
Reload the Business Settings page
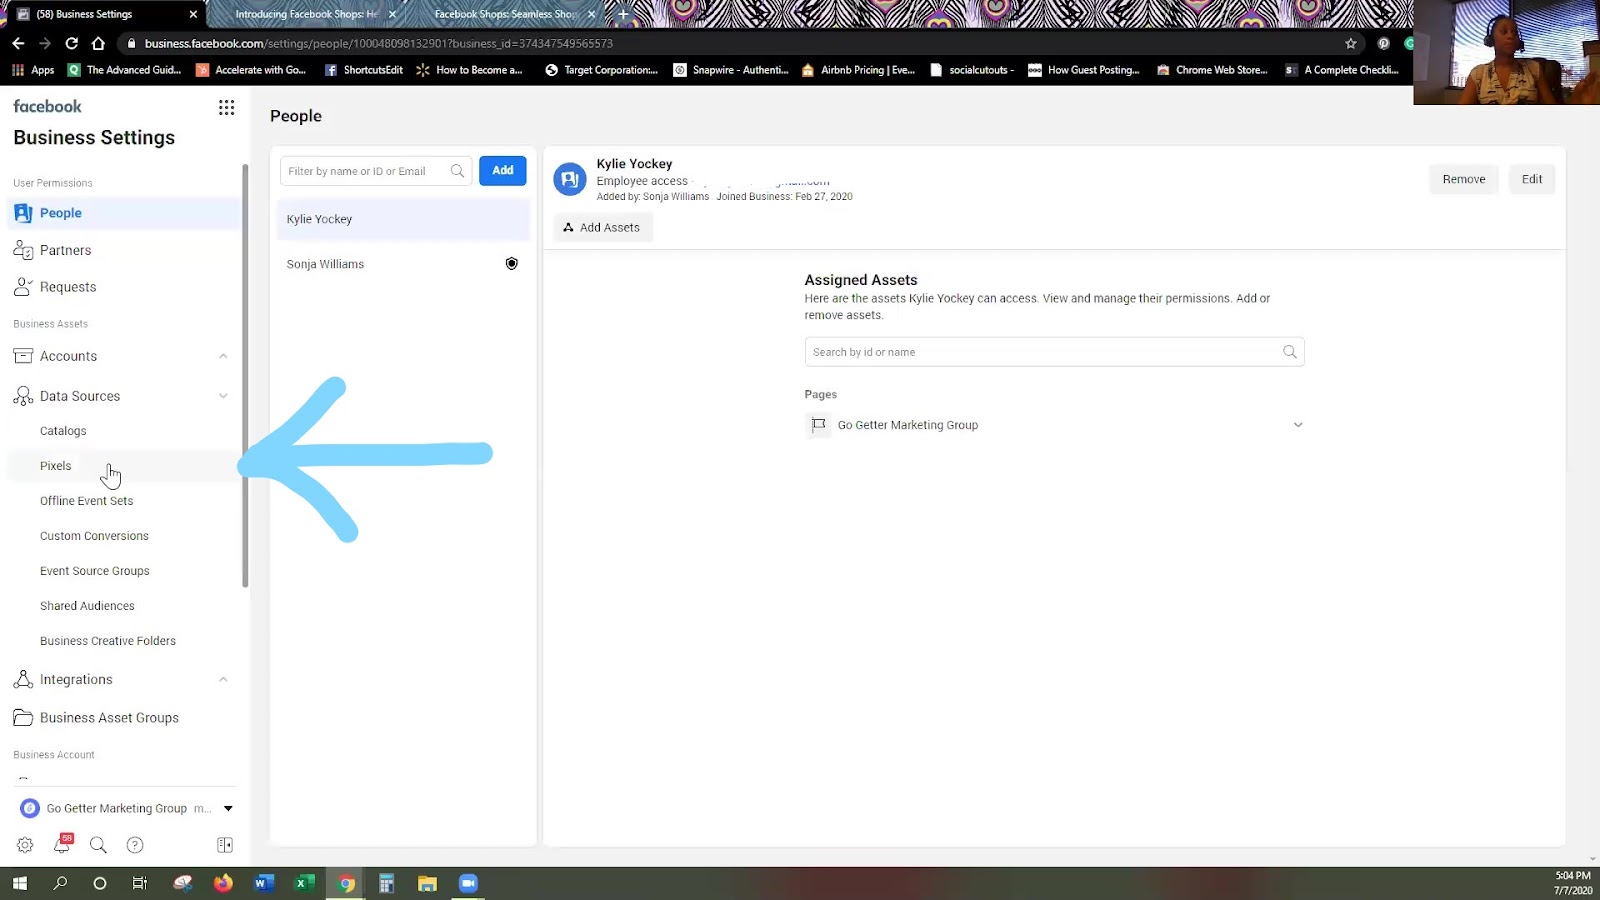[x=71, y=43]
